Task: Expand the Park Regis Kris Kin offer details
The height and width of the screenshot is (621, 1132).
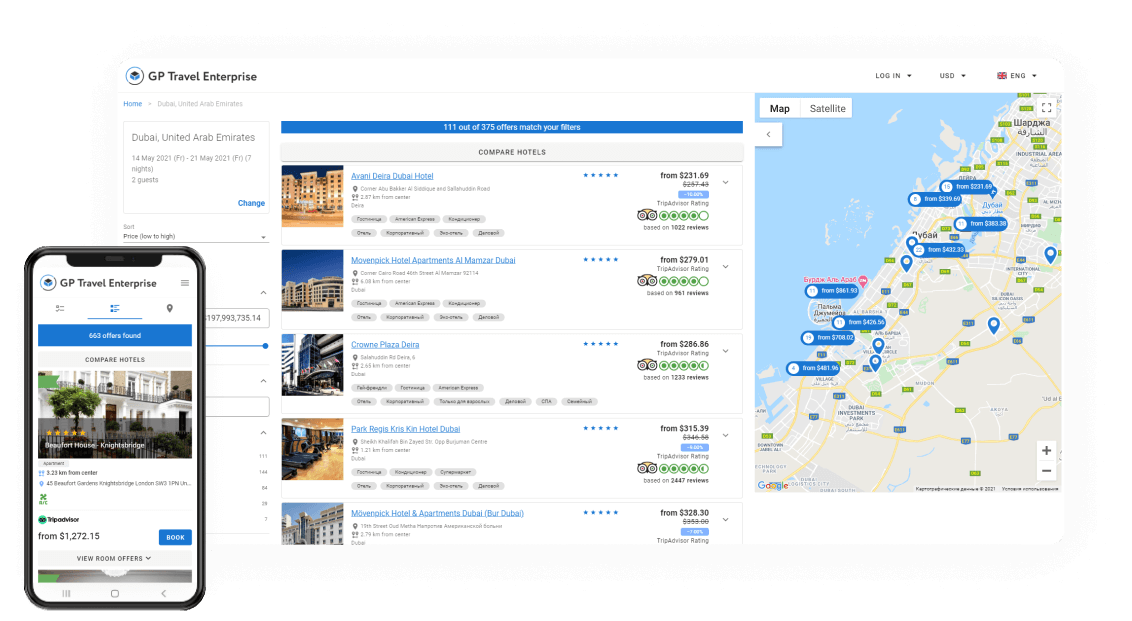Action: pyautogui.click(x=726, y=436)
